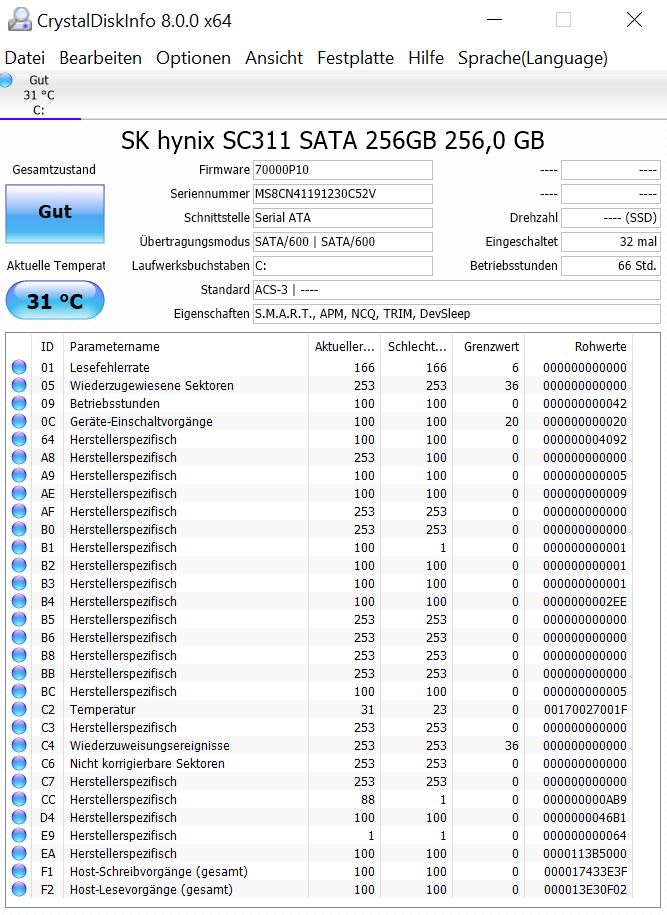Click the status orb in row ID BB
The image size is (667, 915).
[19, 673]
